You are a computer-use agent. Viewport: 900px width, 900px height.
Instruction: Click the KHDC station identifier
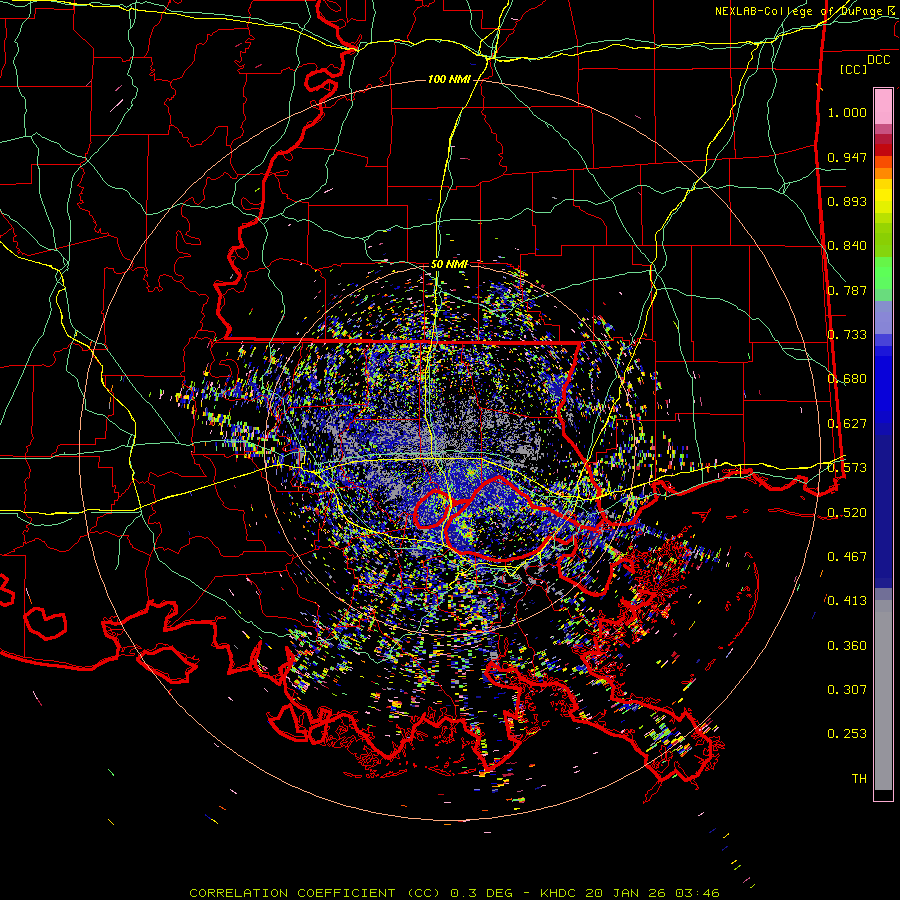click(560, 893)
